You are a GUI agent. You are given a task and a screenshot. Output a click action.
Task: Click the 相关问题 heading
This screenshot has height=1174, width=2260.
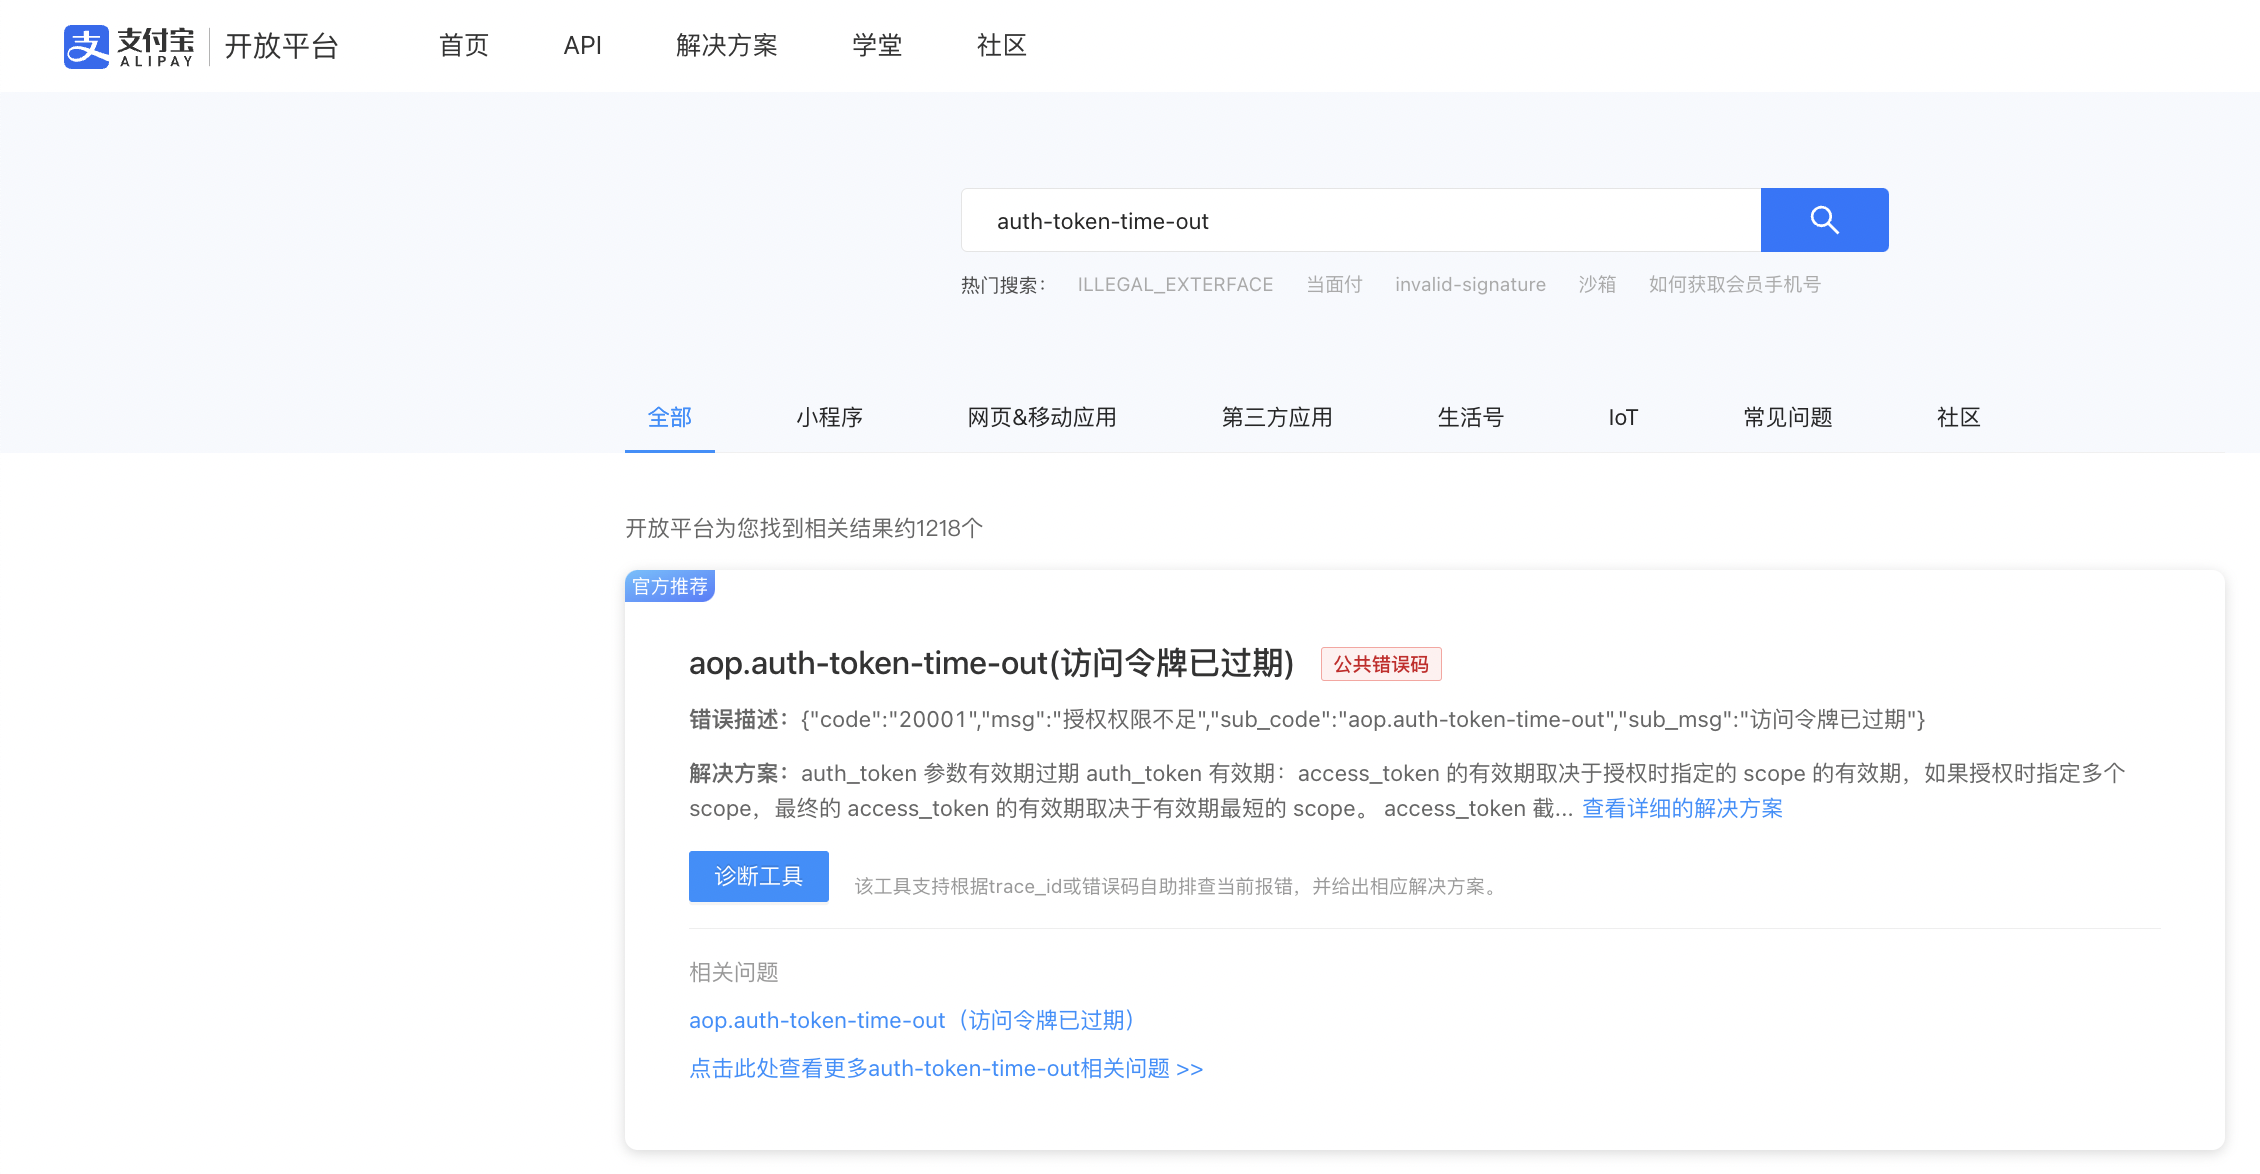[x=734, y=973]
